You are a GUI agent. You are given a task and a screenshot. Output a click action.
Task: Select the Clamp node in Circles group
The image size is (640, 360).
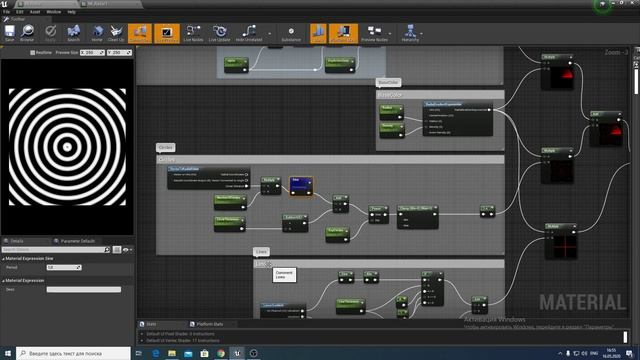click(418, 216)
